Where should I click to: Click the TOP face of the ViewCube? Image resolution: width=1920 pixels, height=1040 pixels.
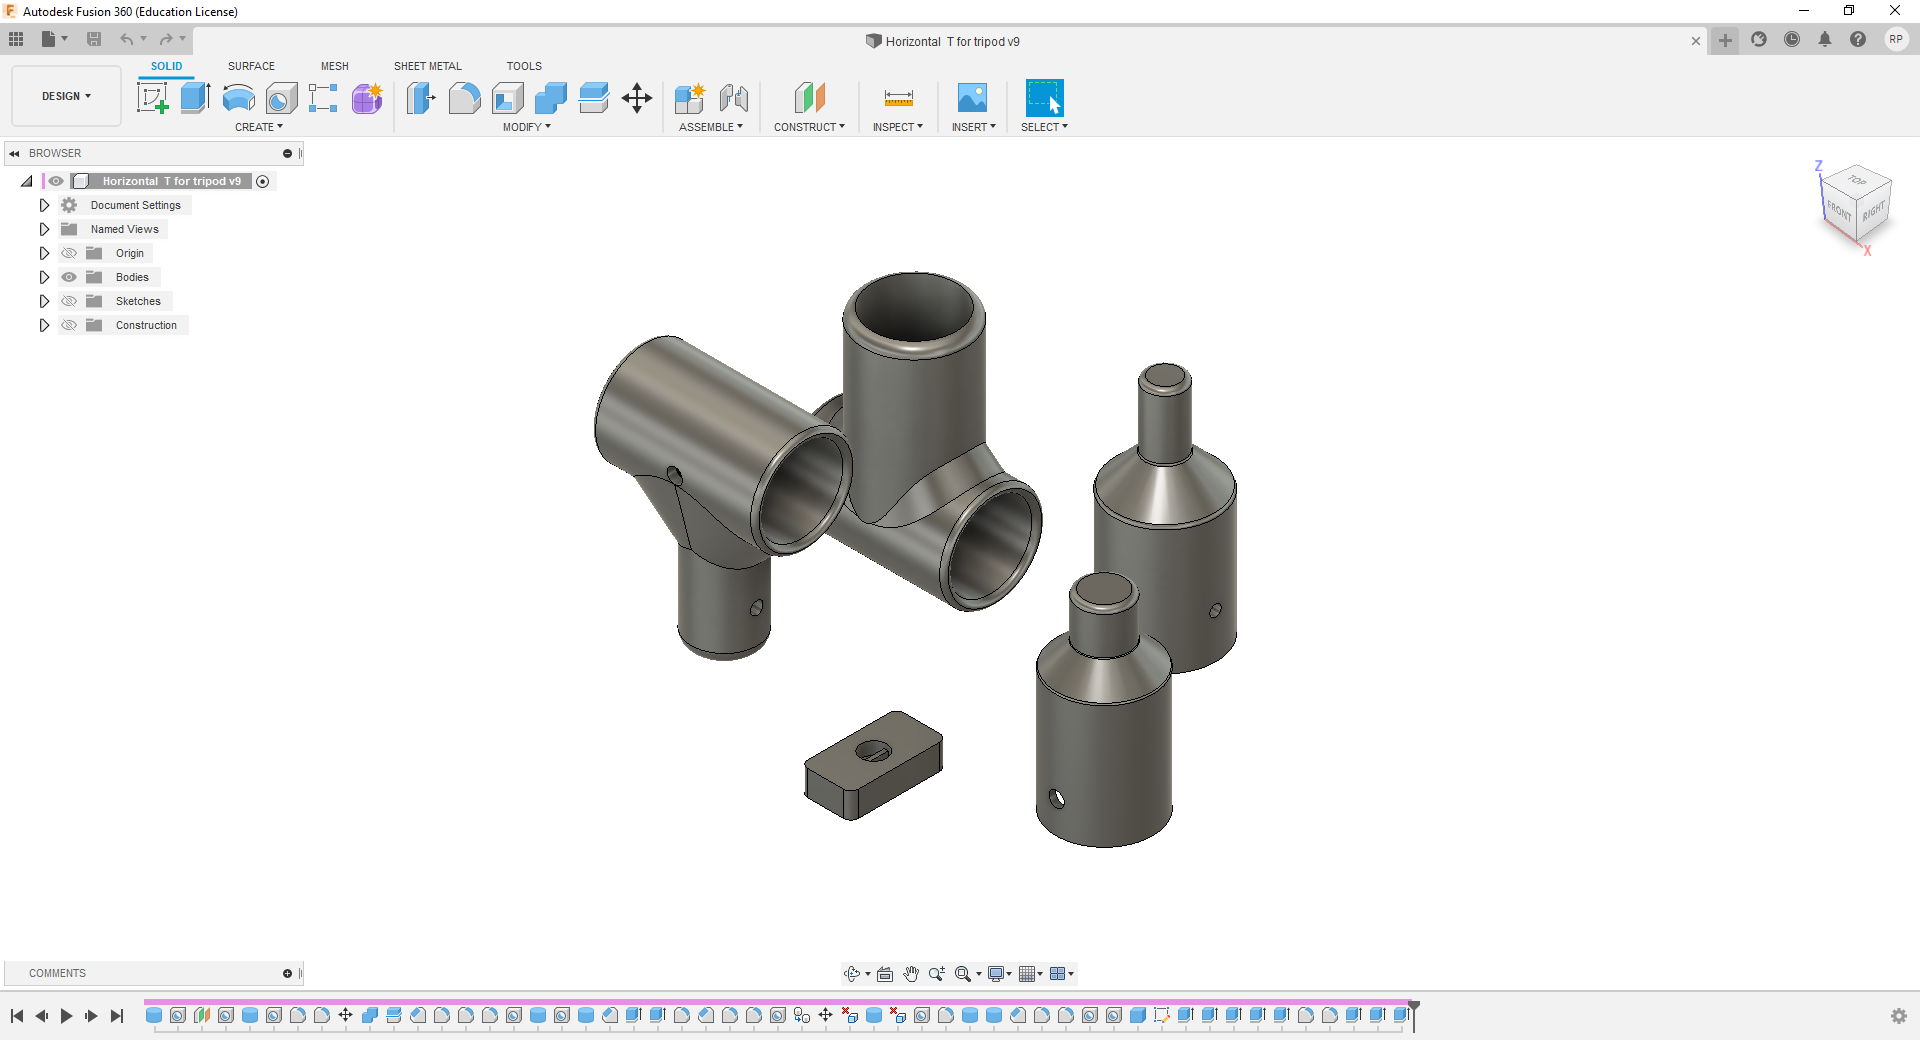pyautogui.click(x=1857, y=181)
